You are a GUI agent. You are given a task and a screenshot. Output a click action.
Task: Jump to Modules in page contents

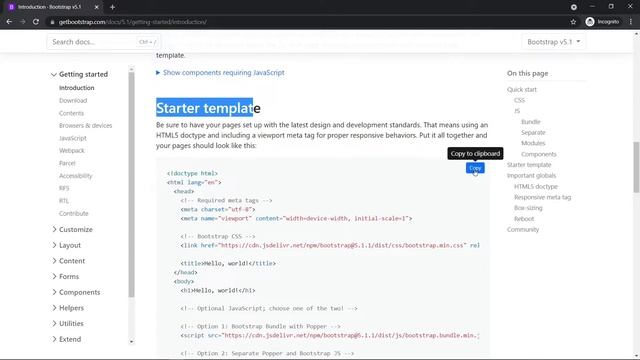[533, 143]
